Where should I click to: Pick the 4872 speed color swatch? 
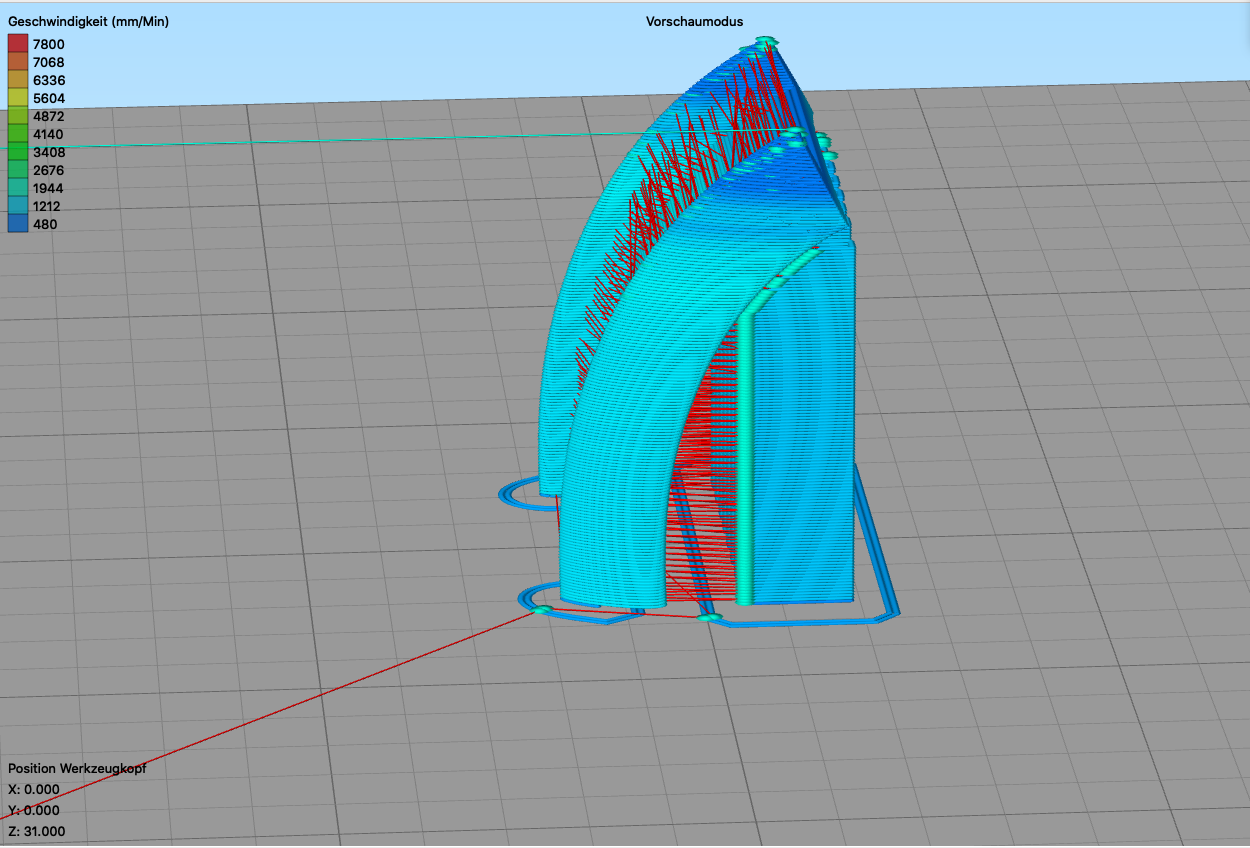(x=18, y=116)
